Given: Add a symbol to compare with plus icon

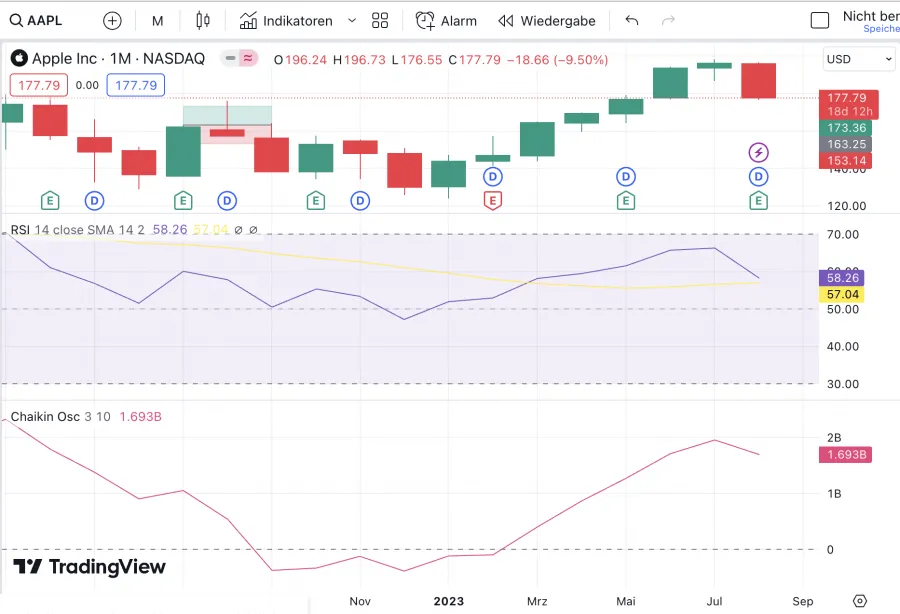Looking at the screenshot, I should [112, 20].
